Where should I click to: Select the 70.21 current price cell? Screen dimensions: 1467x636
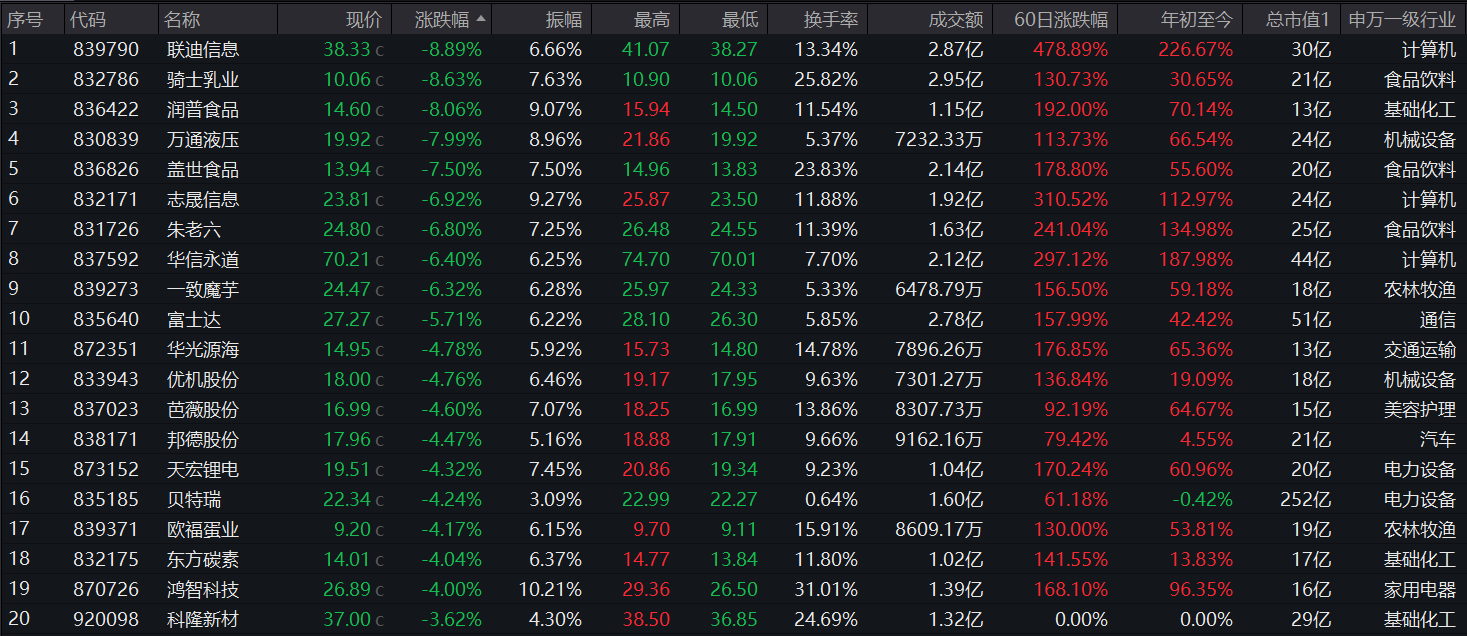point(346,259)
